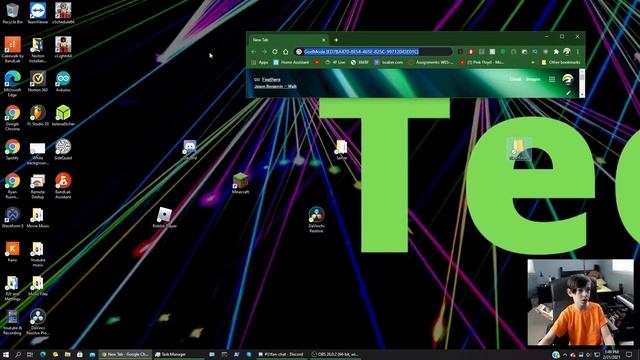
Task: Open TeamViewer desktop shortcut
Action: coord(38,13)
